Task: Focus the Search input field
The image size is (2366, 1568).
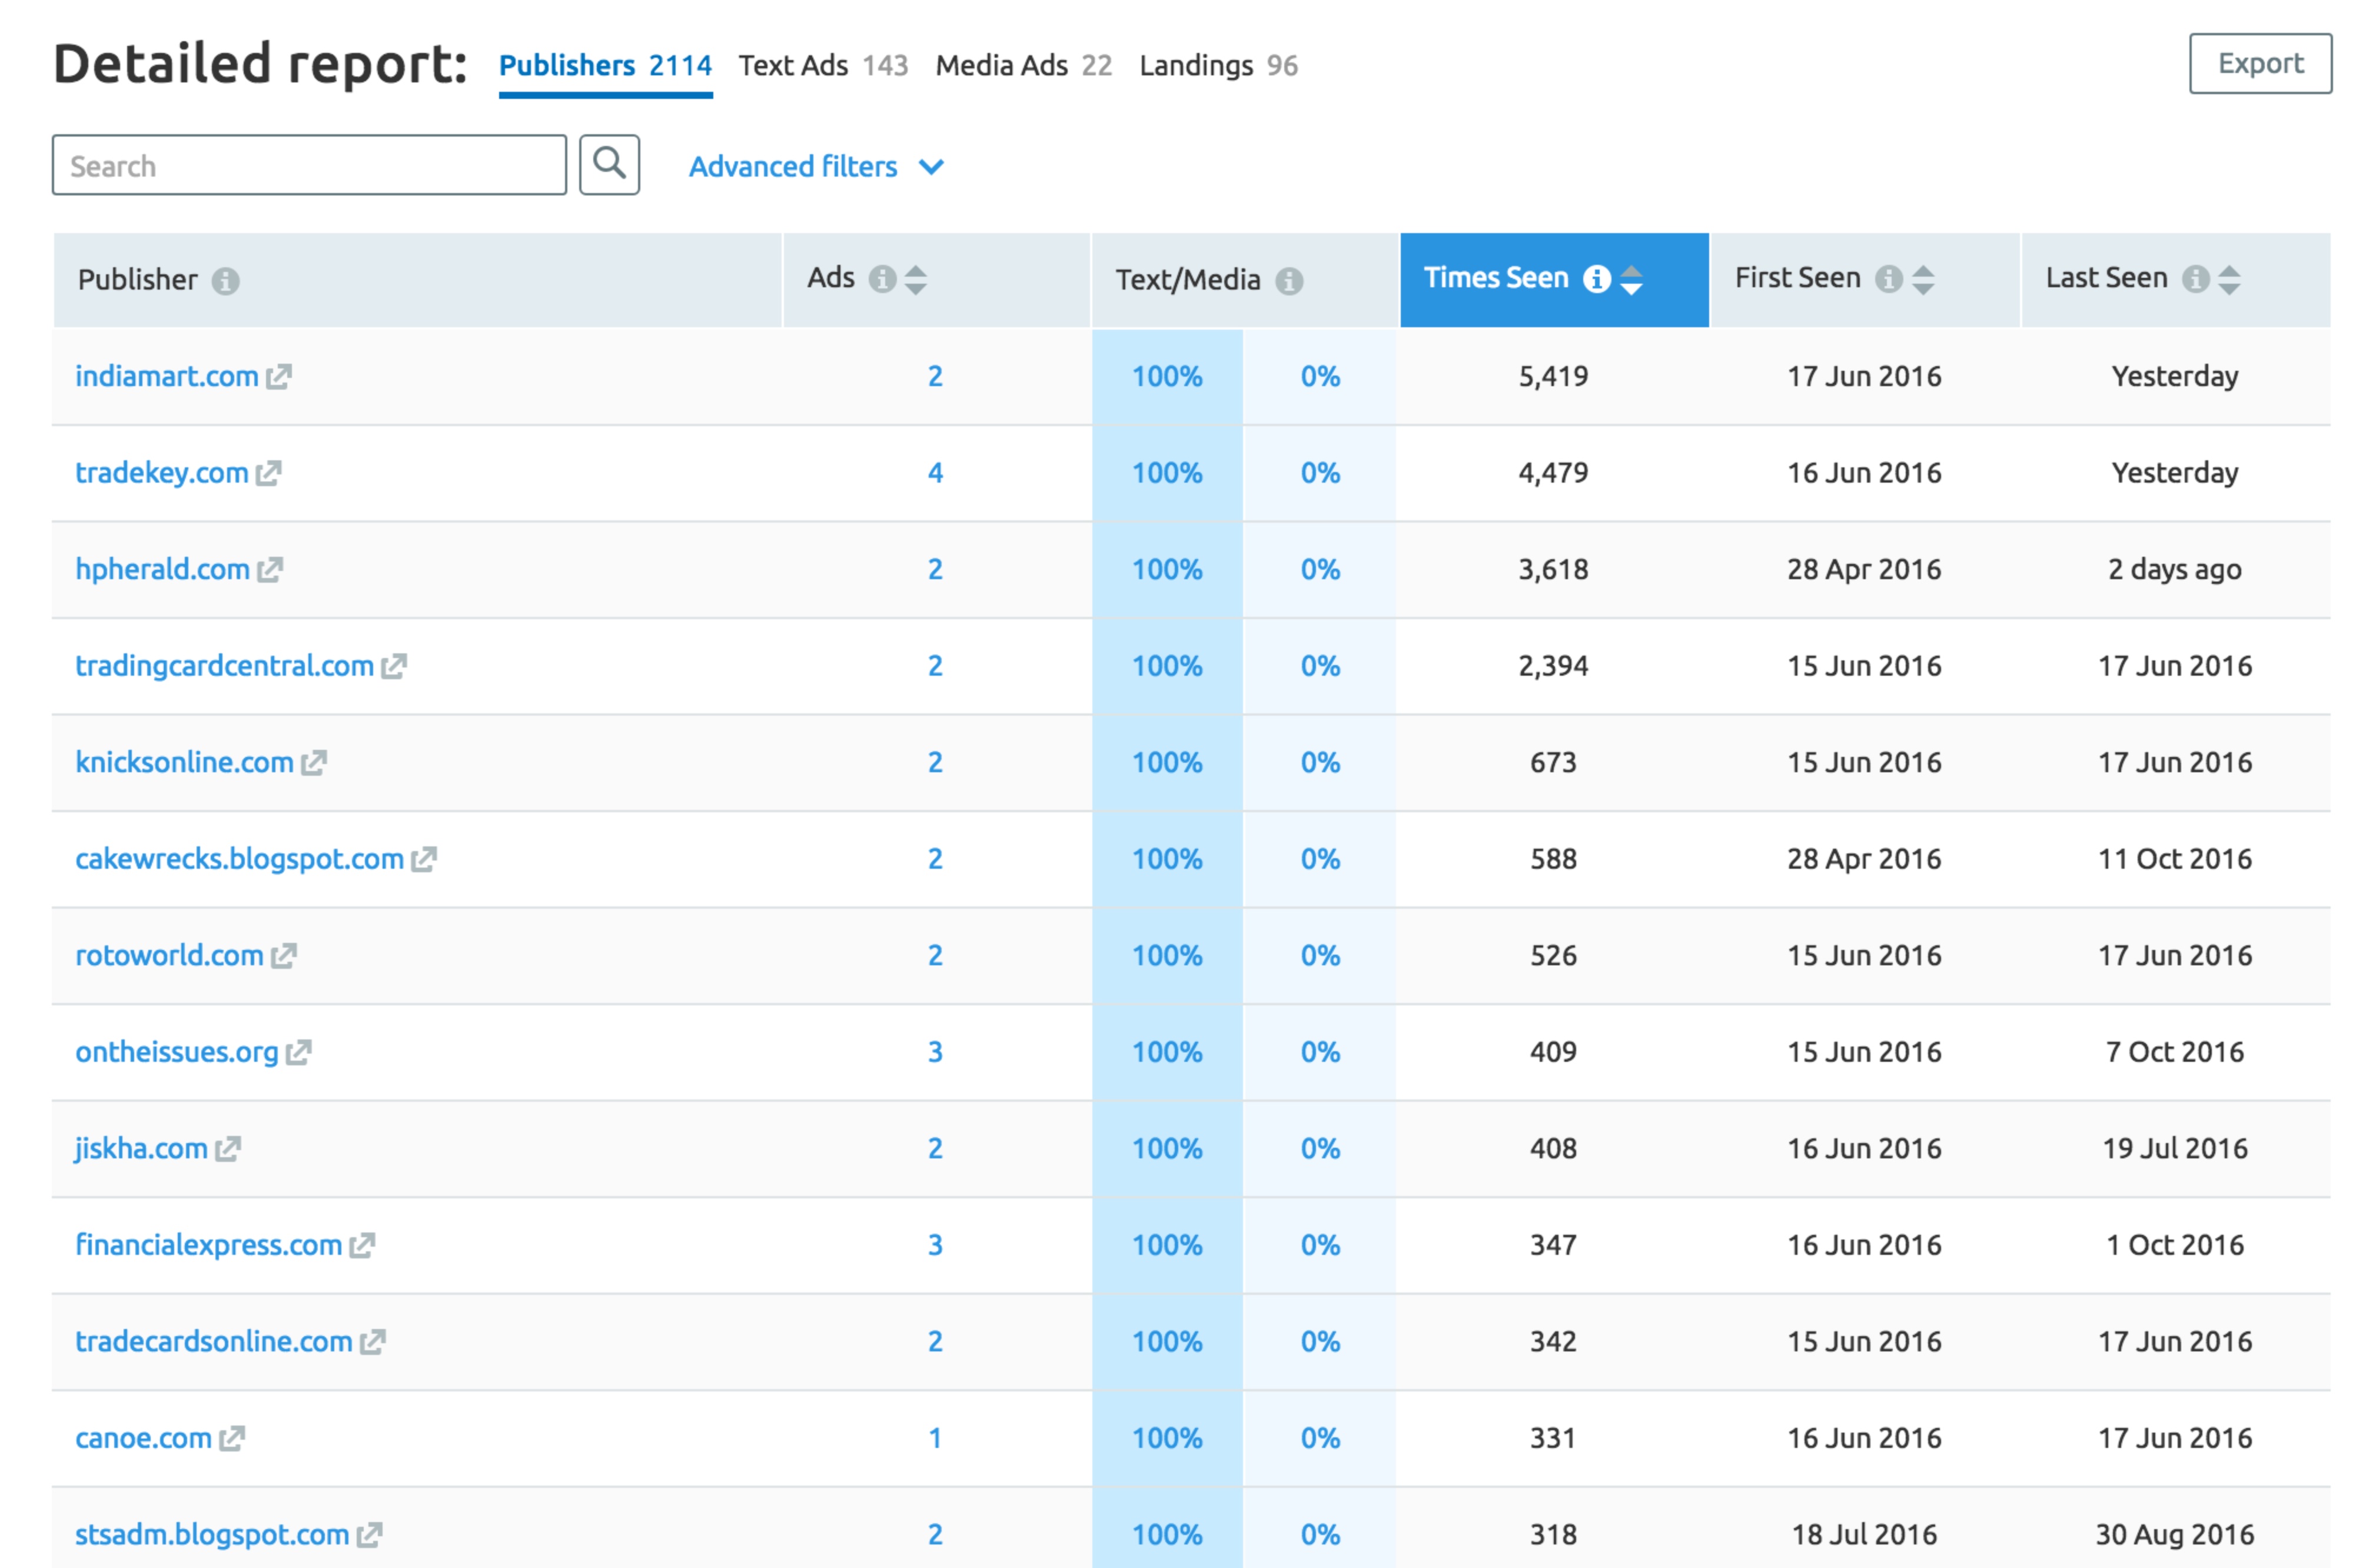Action: [x=309, y=165]
